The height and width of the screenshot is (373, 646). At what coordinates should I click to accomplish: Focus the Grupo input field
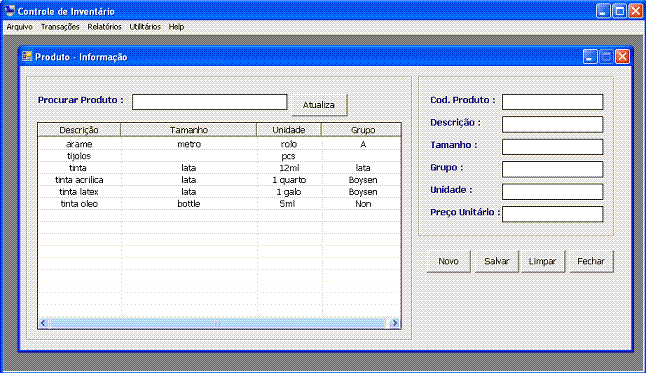(x=552, y=169)
